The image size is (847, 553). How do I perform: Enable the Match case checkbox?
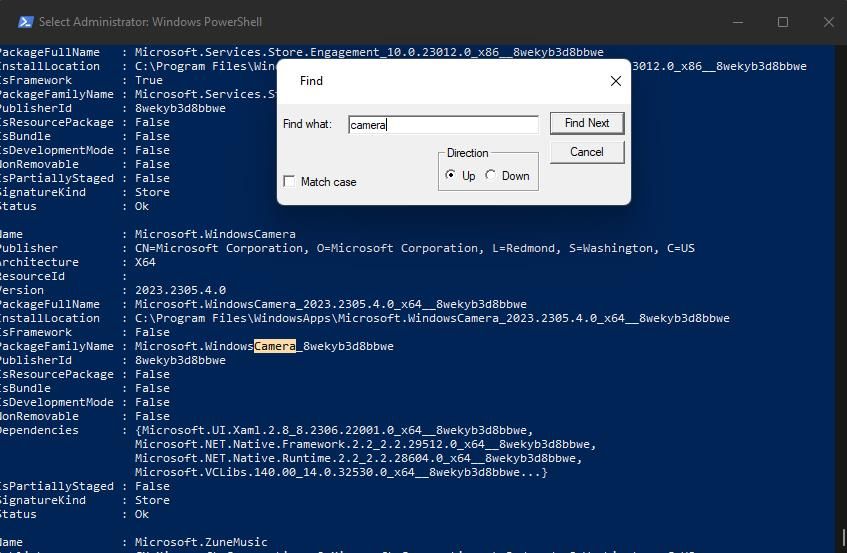pos(290,181)
